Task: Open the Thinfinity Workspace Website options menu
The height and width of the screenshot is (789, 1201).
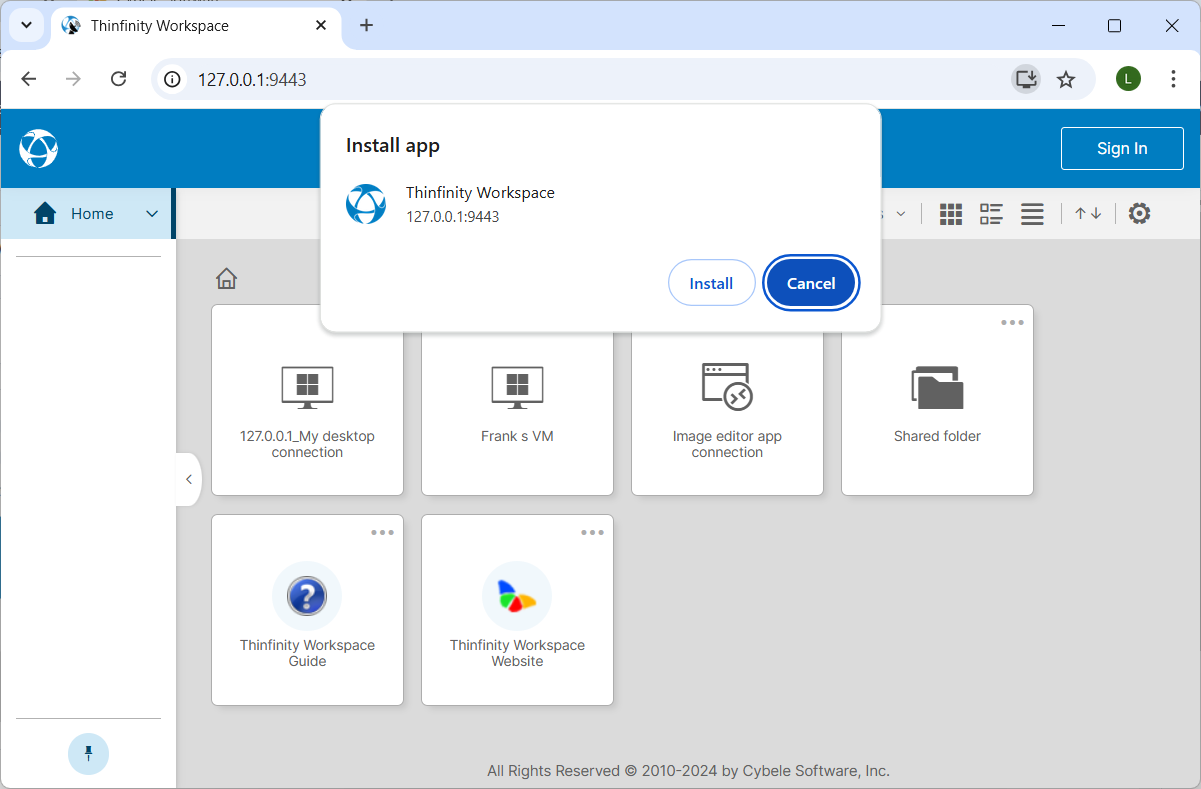Action: click(x=592, y=533)
